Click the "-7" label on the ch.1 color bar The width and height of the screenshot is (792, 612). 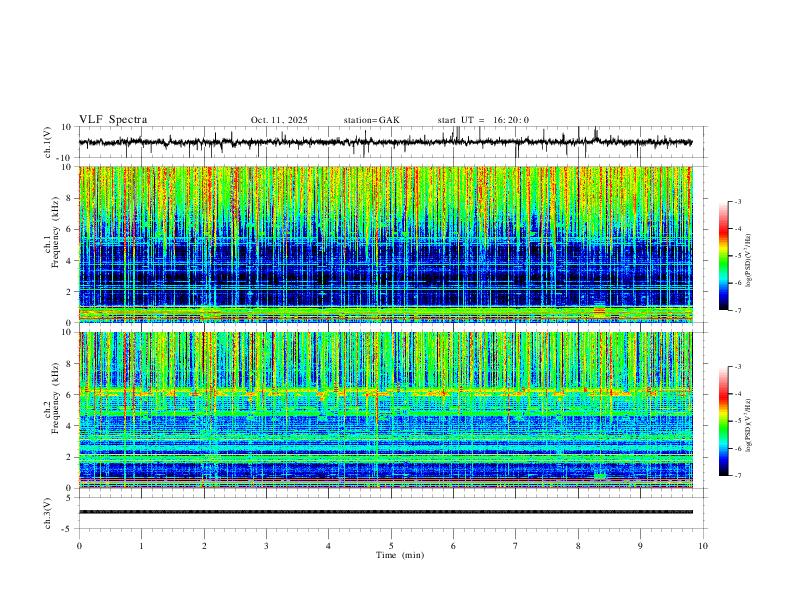tap(737, 310)
